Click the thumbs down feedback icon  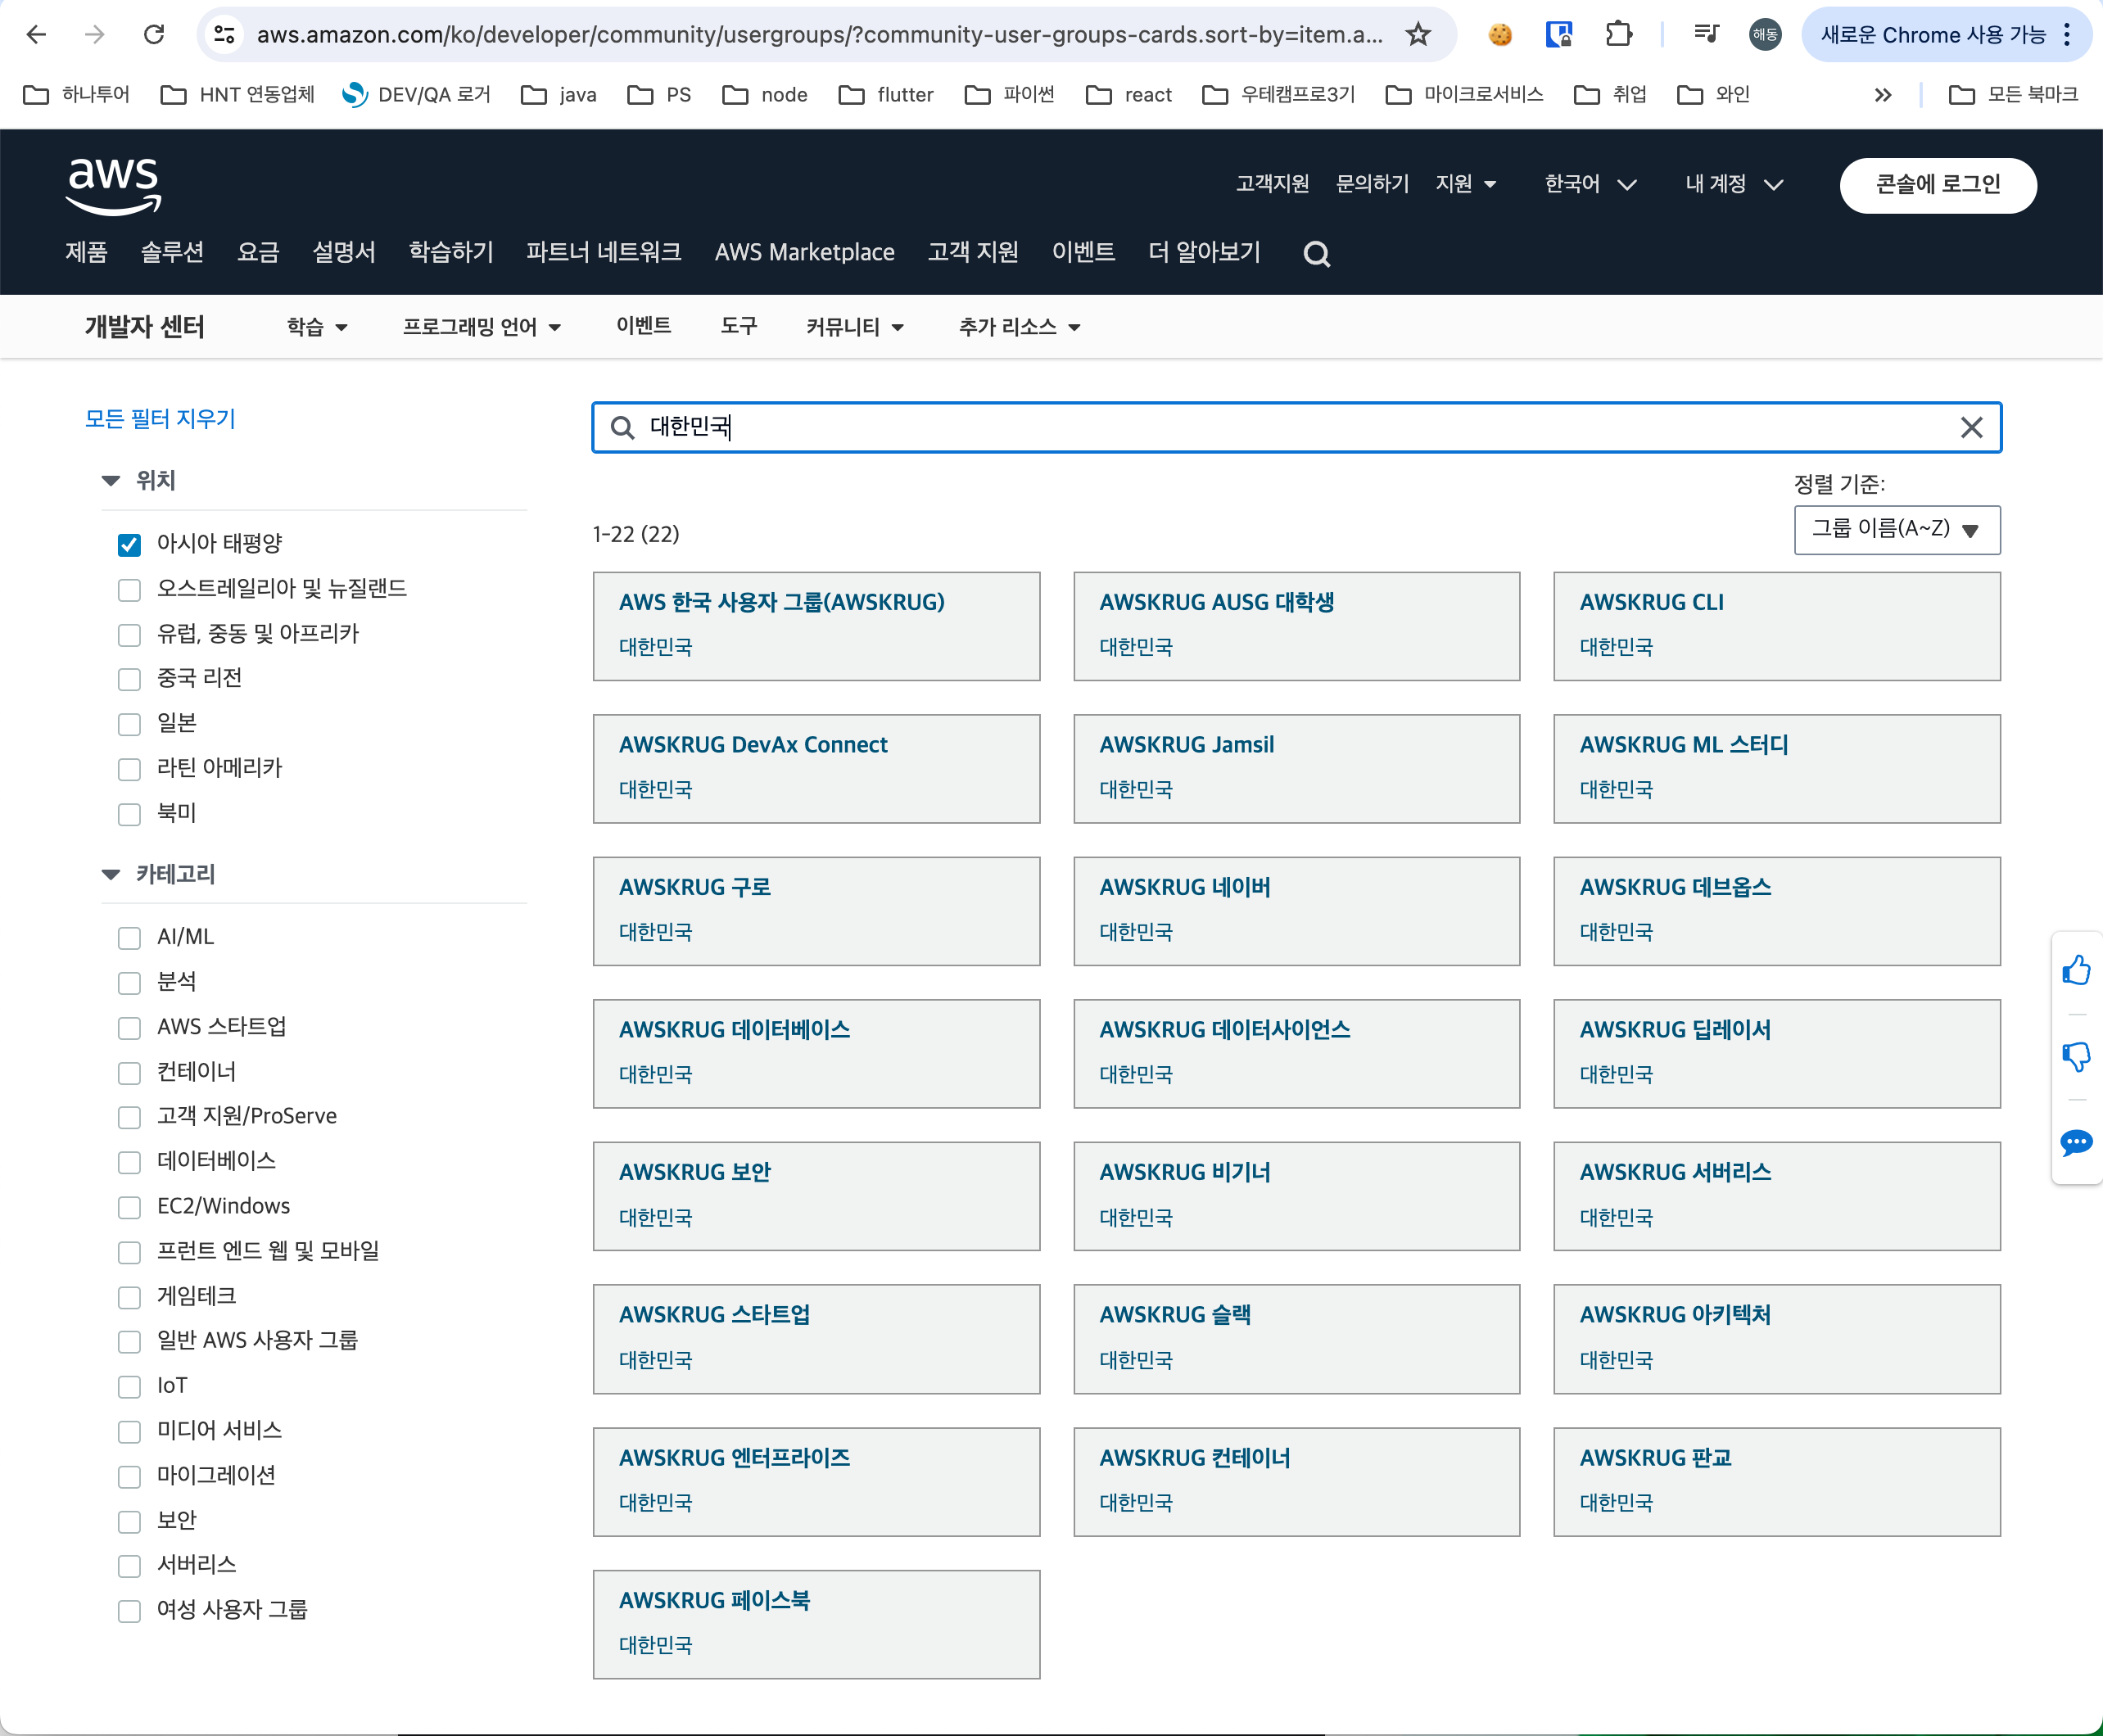[x=2077, y=1056]
